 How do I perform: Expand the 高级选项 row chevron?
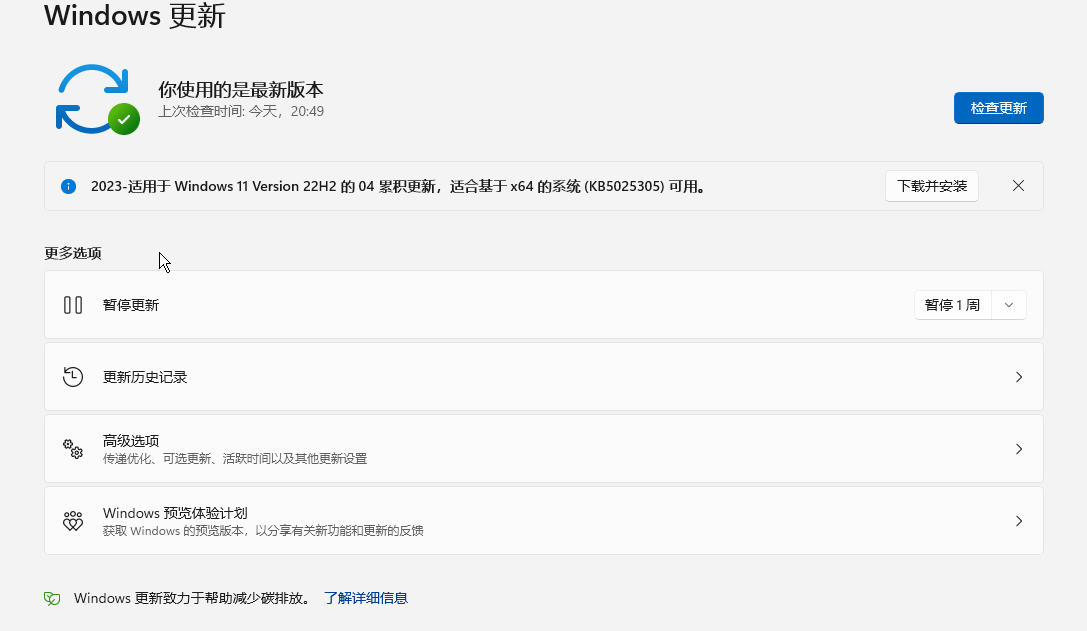coord(1019,448)
